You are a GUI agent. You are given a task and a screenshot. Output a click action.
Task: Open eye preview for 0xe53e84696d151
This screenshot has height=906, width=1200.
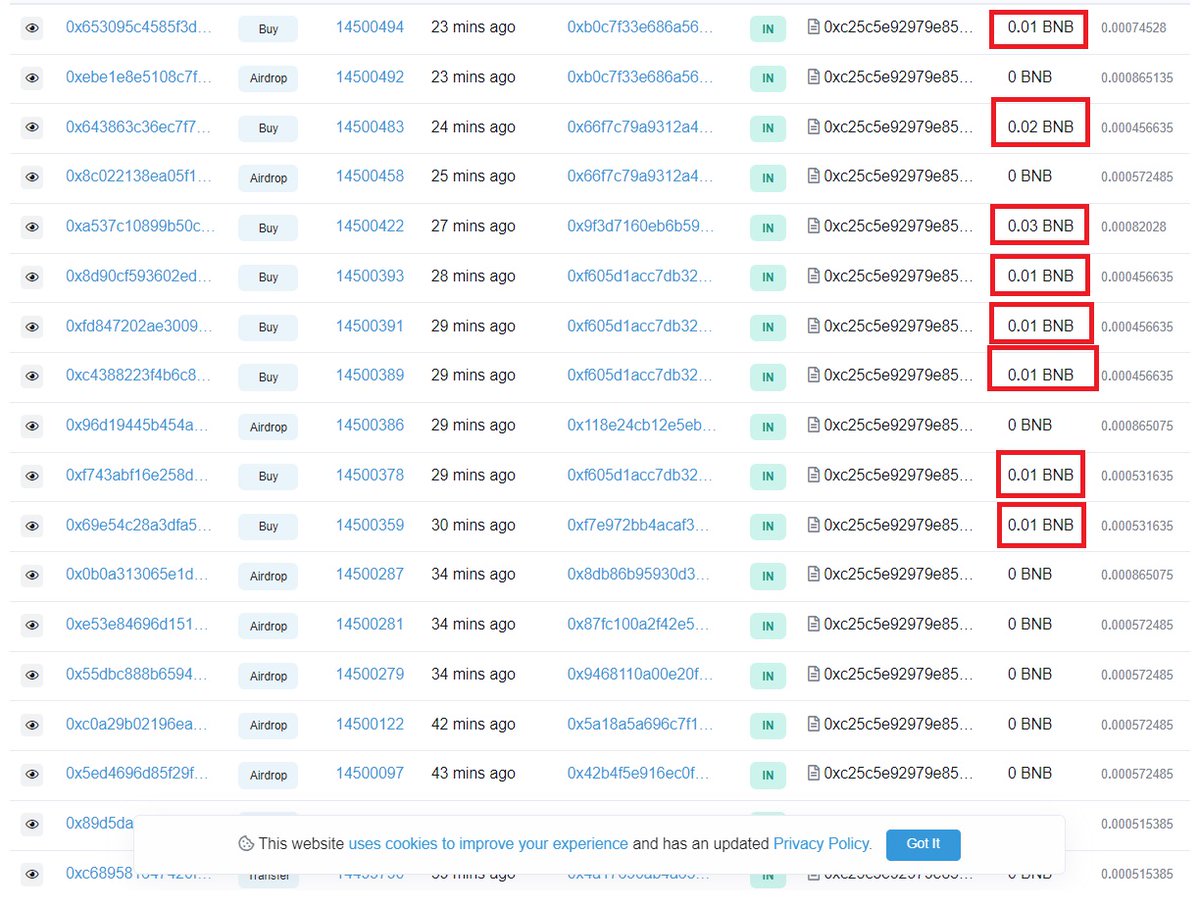coord(32,625)
